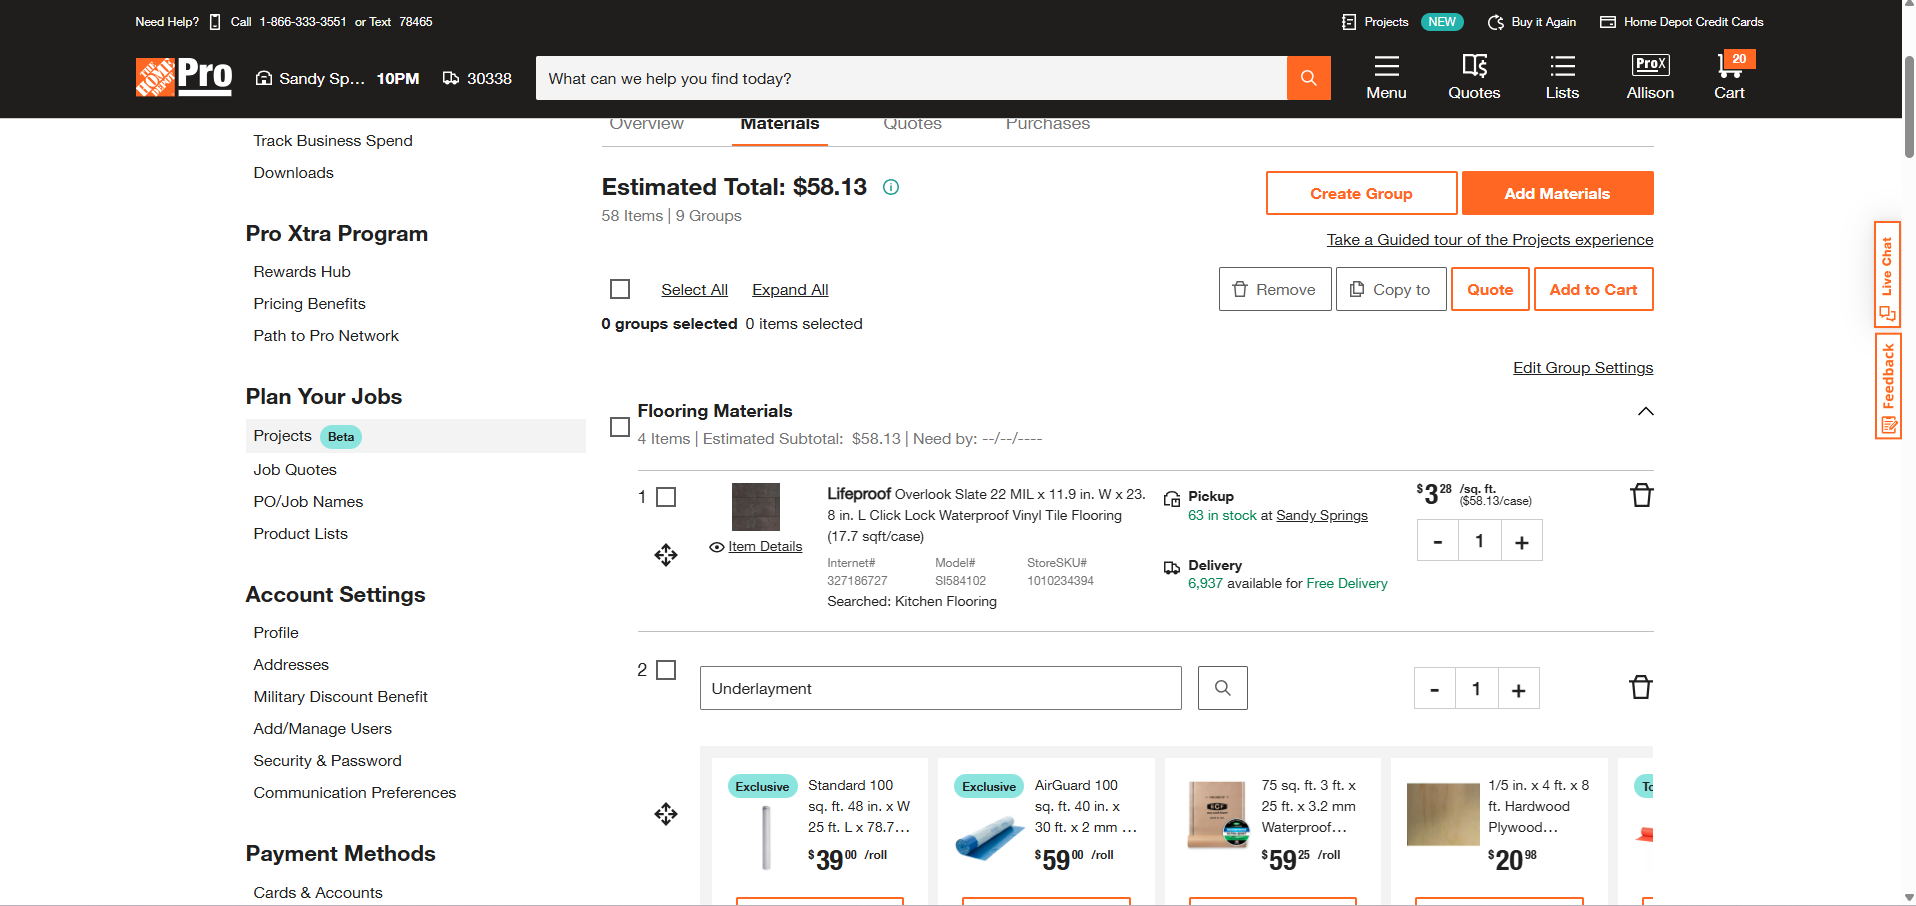Switch to the Quotes tab
1916x906 pixels.
coord(912,125)
